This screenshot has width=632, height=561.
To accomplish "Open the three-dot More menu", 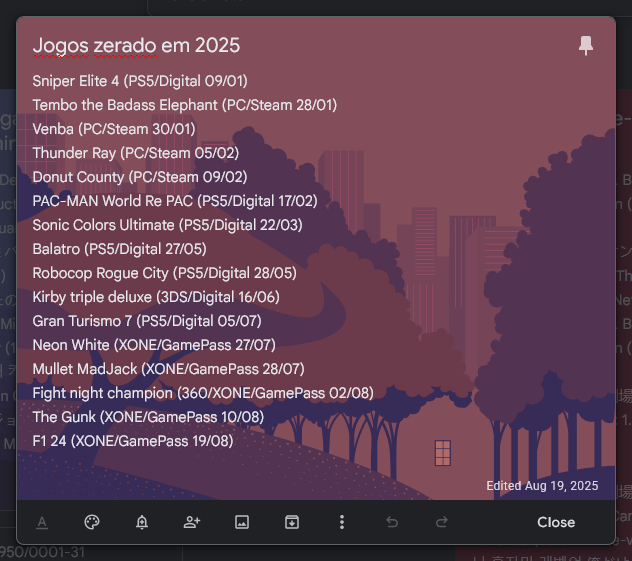I will (x=342, y=522).
